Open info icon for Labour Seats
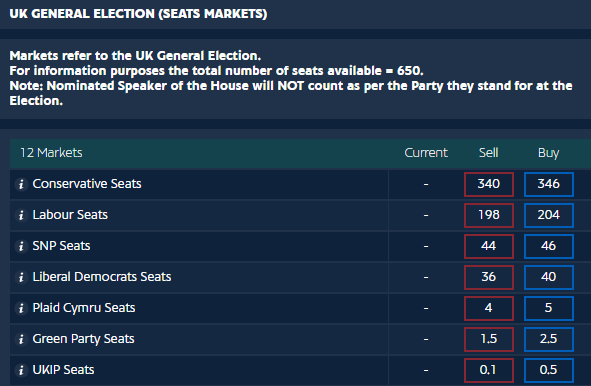This screenshot has width=591, height=386. pos(21,215)
